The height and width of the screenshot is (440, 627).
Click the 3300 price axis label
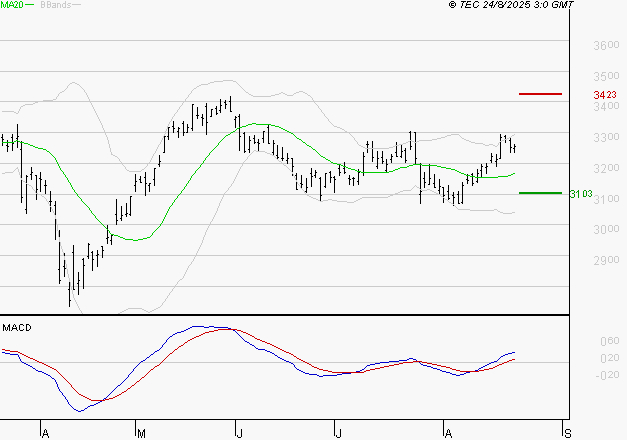point(606,138)
